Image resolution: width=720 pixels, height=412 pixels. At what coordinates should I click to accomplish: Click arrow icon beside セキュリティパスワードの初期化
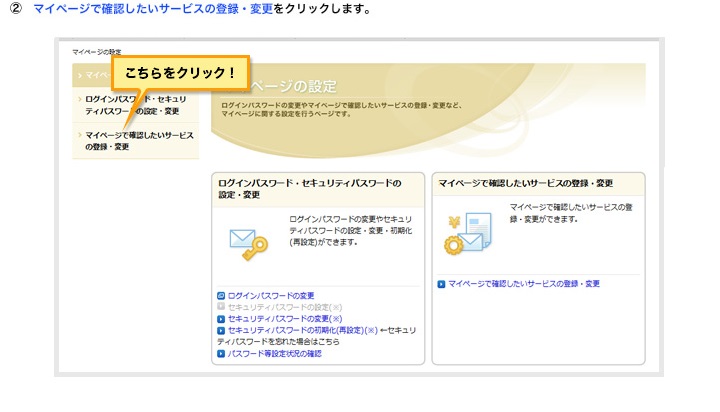pos(221,329)
